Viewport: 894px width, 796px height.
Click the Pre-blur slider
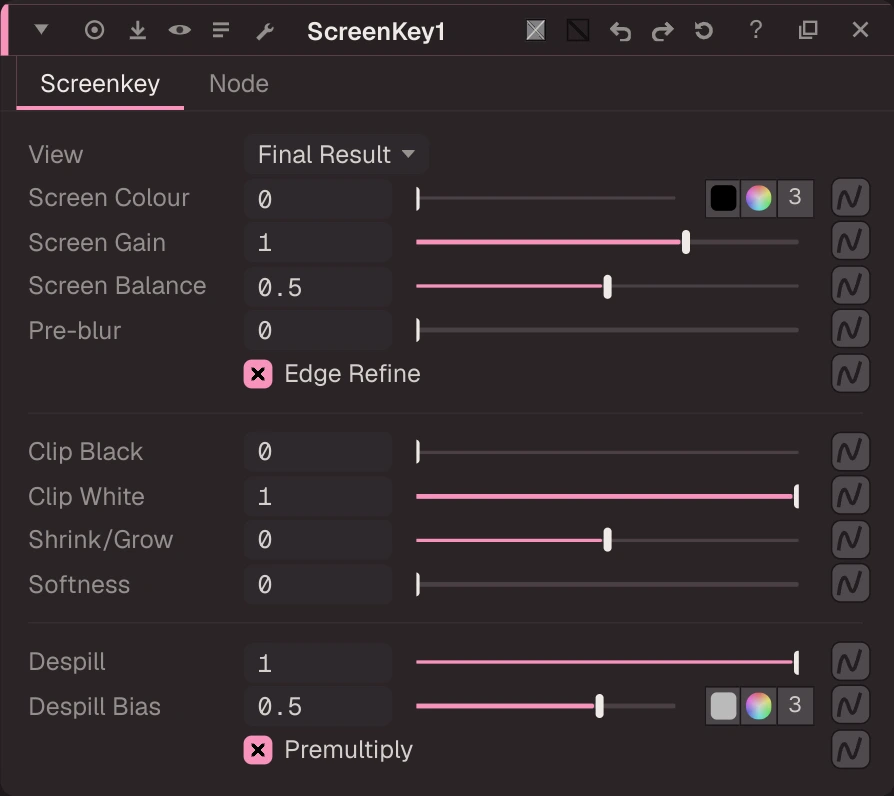tap(607, 330)
